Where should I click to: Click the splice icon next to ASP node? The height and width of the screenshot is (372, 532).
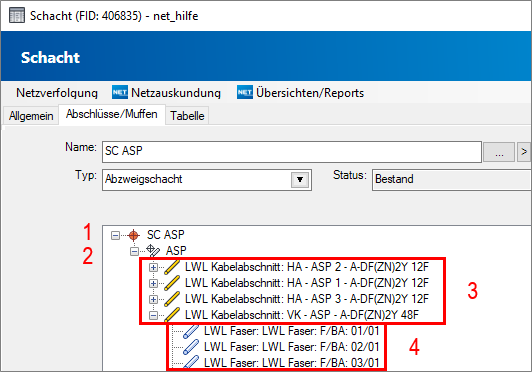153,251
